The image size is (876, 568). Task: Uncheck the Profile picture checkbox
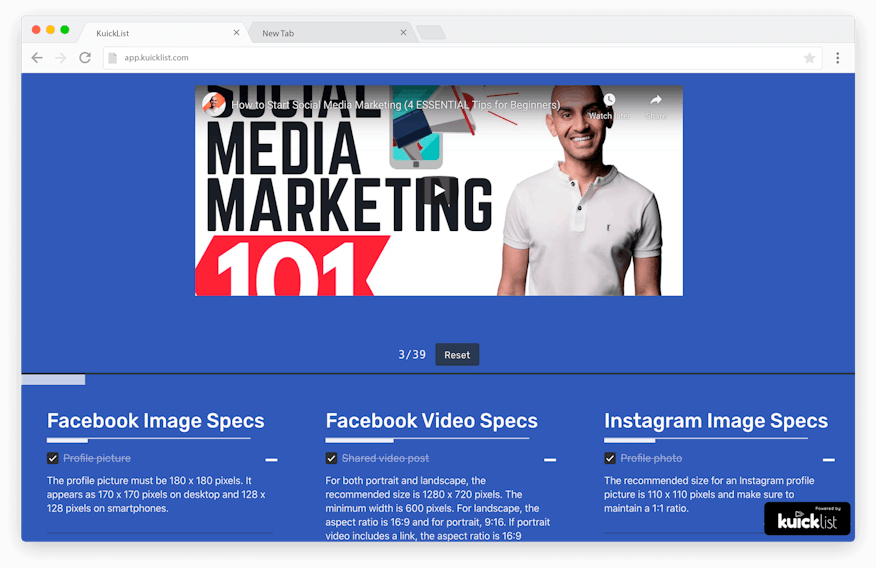(x=53, y=459)
